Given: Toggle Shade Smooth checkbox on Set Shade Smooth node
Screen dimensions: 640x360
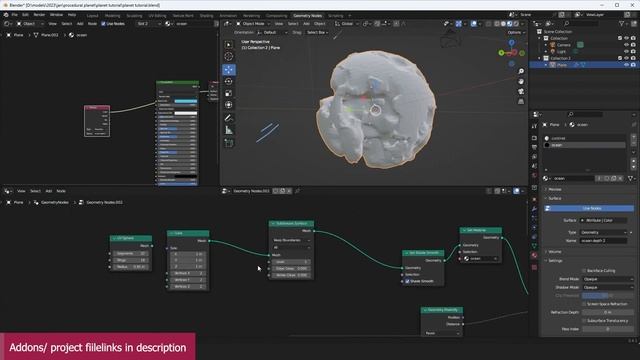Looking at the screenshot, I should [407, 281].
